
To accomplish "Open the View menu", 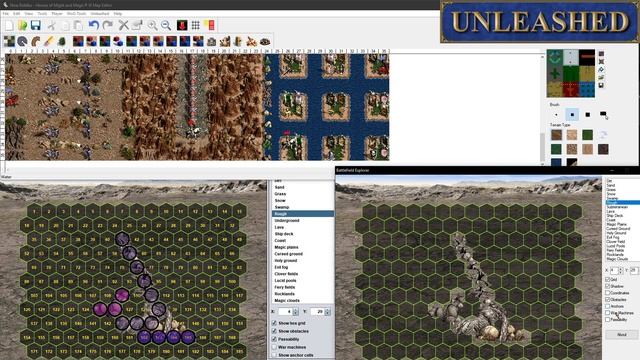I will point(29,13).
